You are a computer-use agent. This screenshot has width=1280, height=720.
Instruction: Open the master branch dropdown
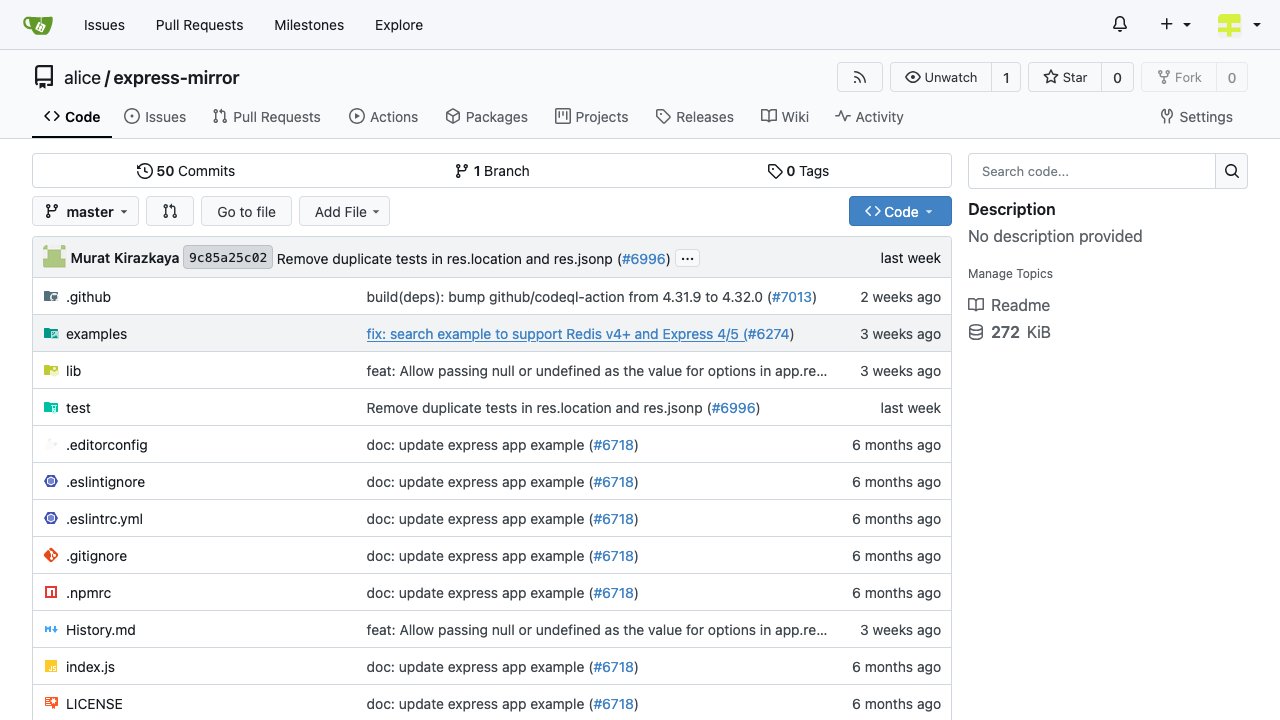86,211
